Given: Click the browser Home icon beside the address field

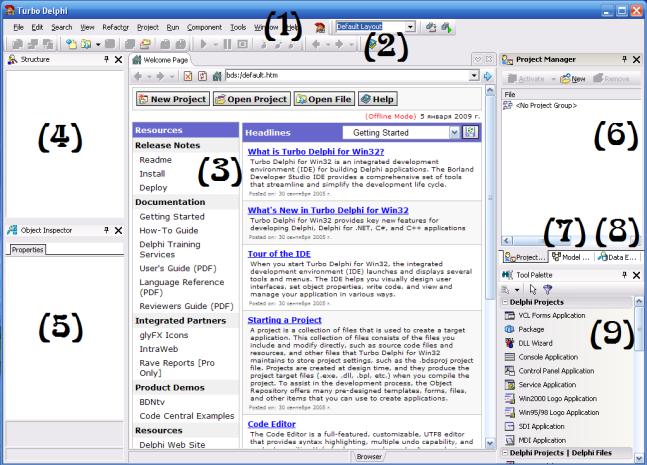Looking at the screenshot, I should [217, 76].
